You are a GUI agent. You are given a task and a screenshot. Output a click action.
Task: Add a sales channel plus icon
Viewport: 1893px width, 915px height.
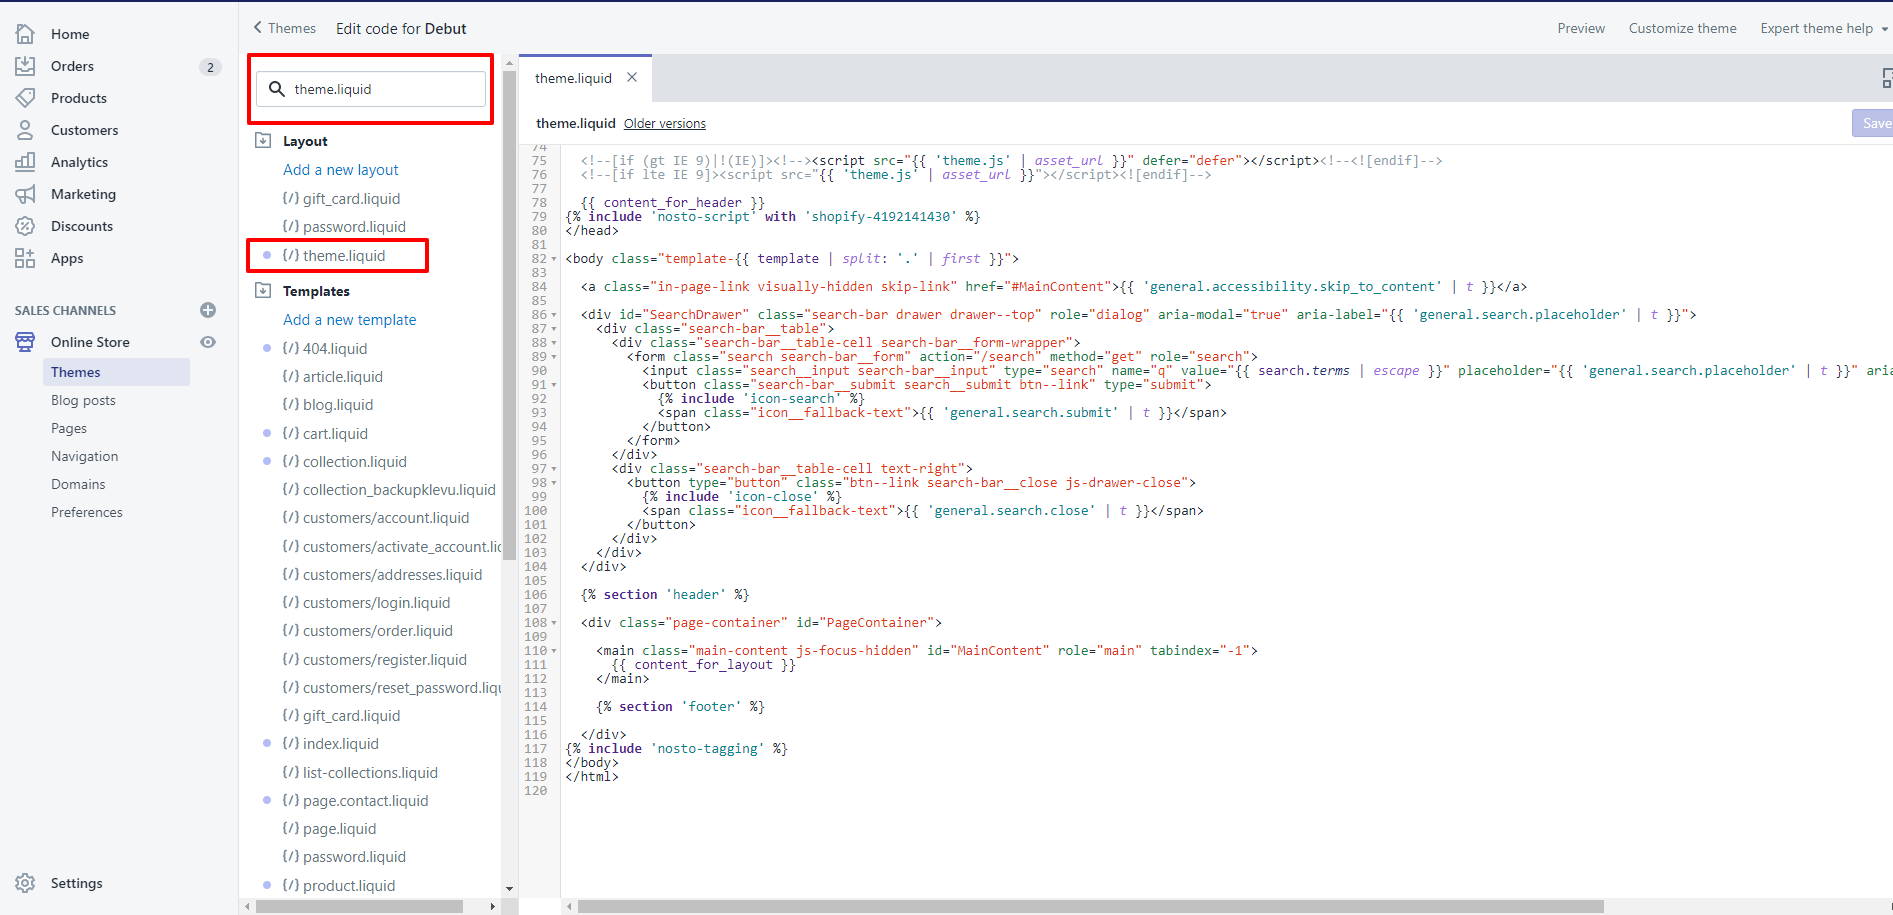(208, 310)
